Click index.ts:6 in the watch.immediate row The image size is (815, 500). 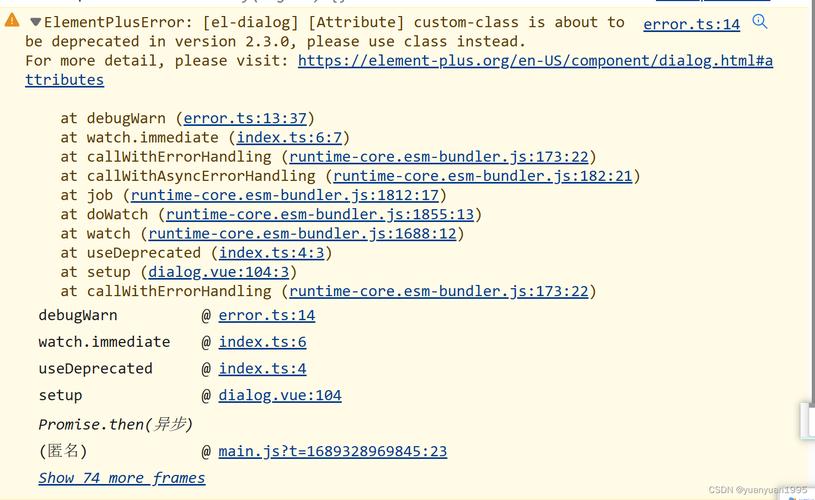(262, 342)
